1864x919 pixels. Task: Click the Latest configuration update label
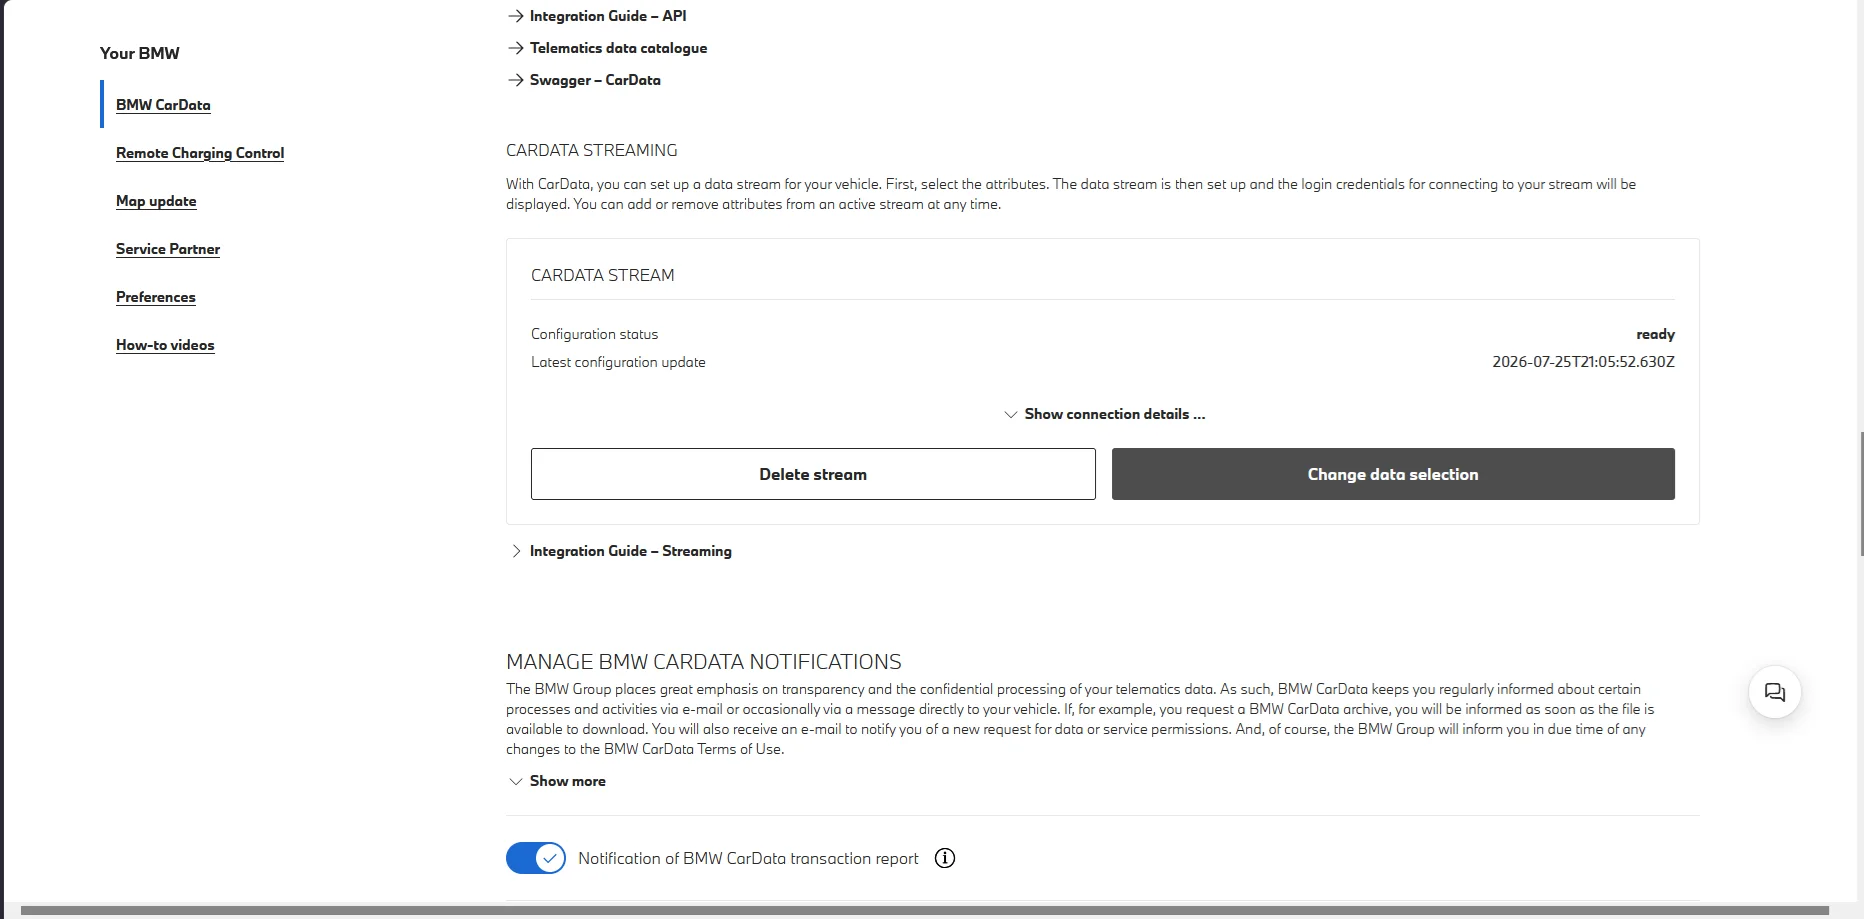coord(618,362)
